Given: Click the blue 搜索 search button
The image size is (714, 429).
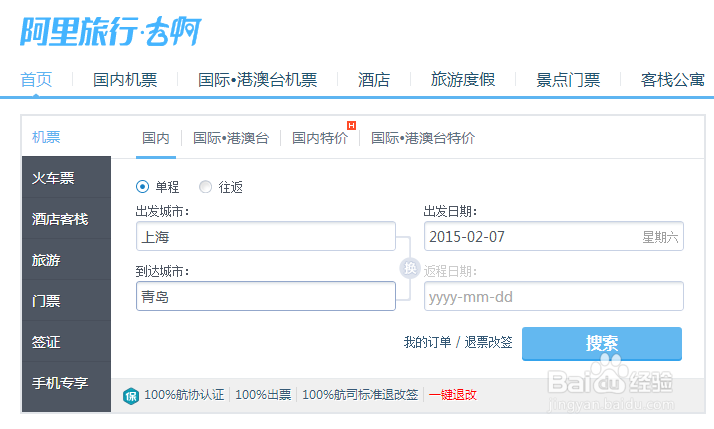Looking at the screenshot, I should tap(602, 343).
